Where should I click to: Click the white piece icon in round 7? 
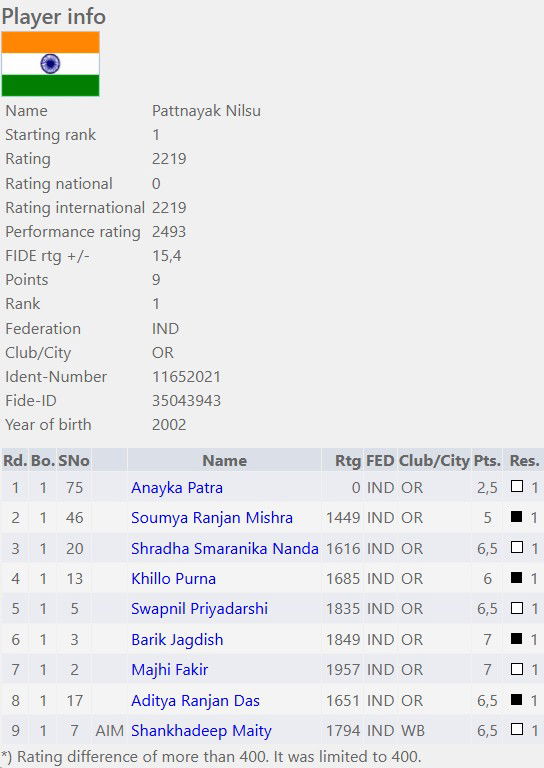tap(517, 669)
